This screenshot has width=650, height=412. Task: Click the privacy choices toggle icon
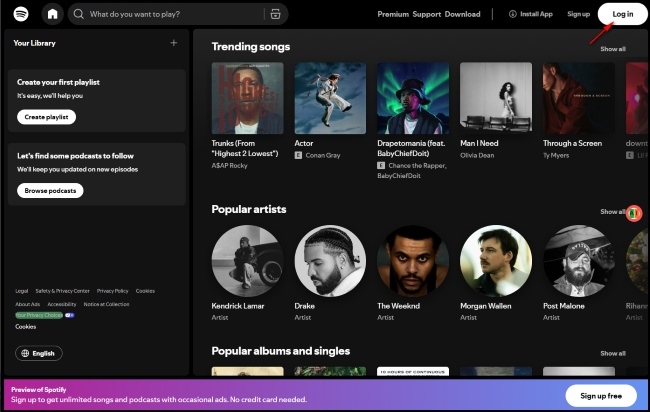tap(70, 315)
